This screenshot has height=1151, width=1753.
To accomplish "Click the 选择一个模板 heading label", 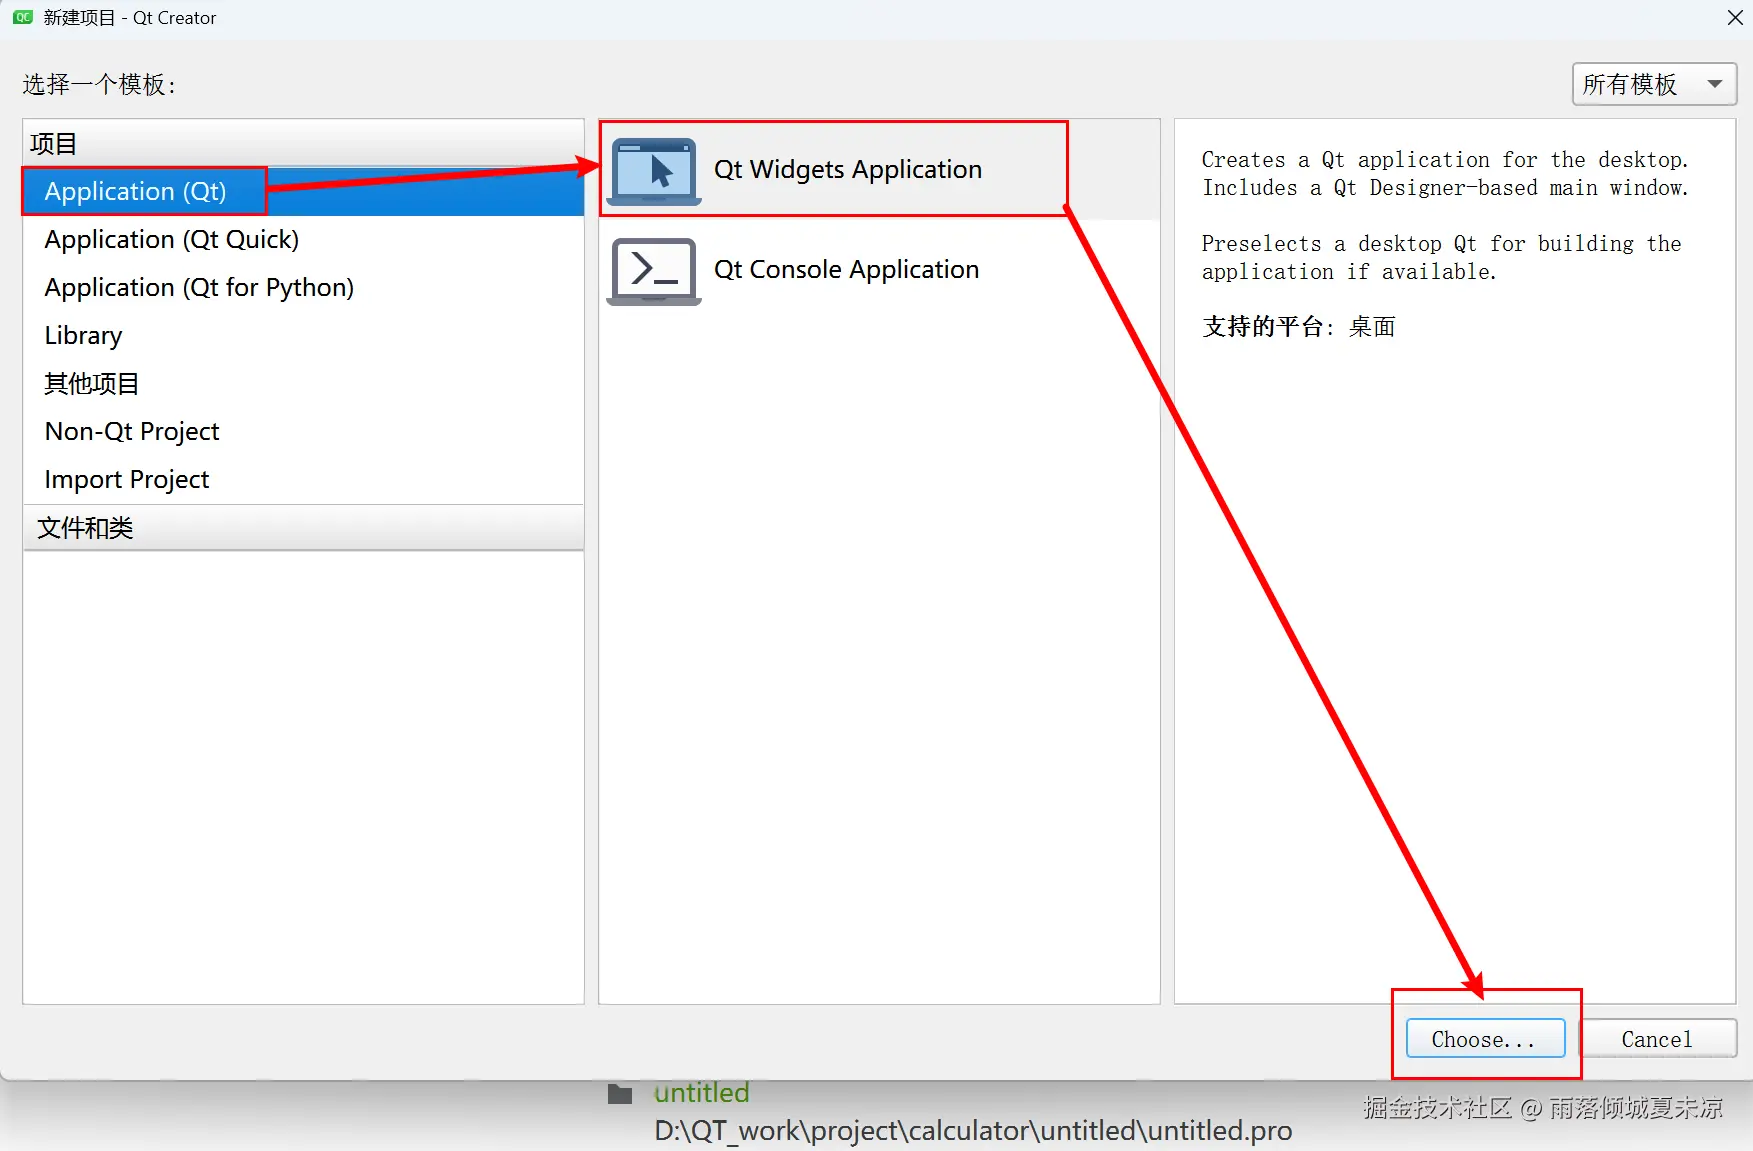I will pos(99,85).
